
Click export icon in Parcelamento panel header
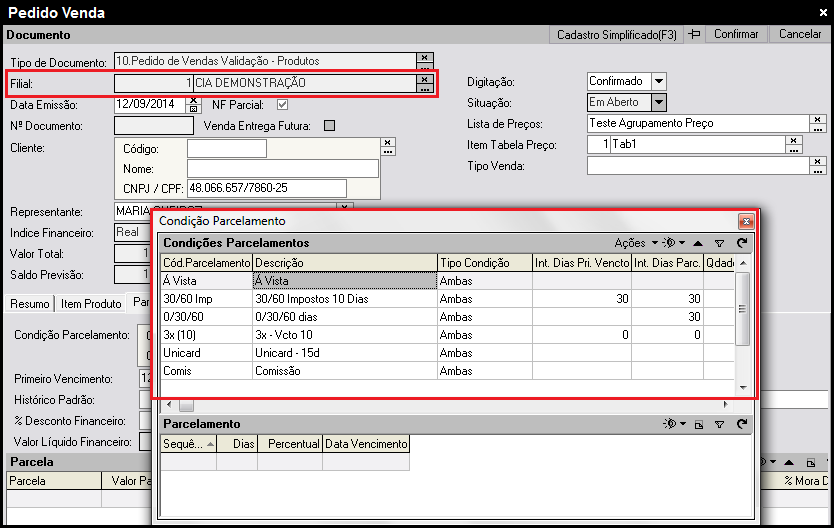click(x=699, y=424)
